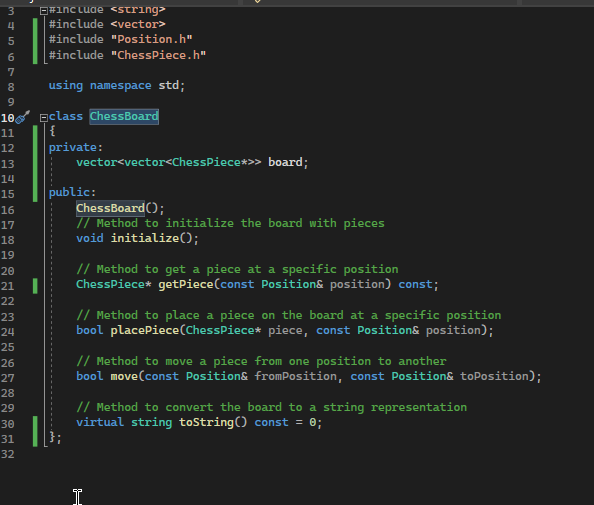
Task: Click the virtual keyword on line 30
Action: pos(100,422)
